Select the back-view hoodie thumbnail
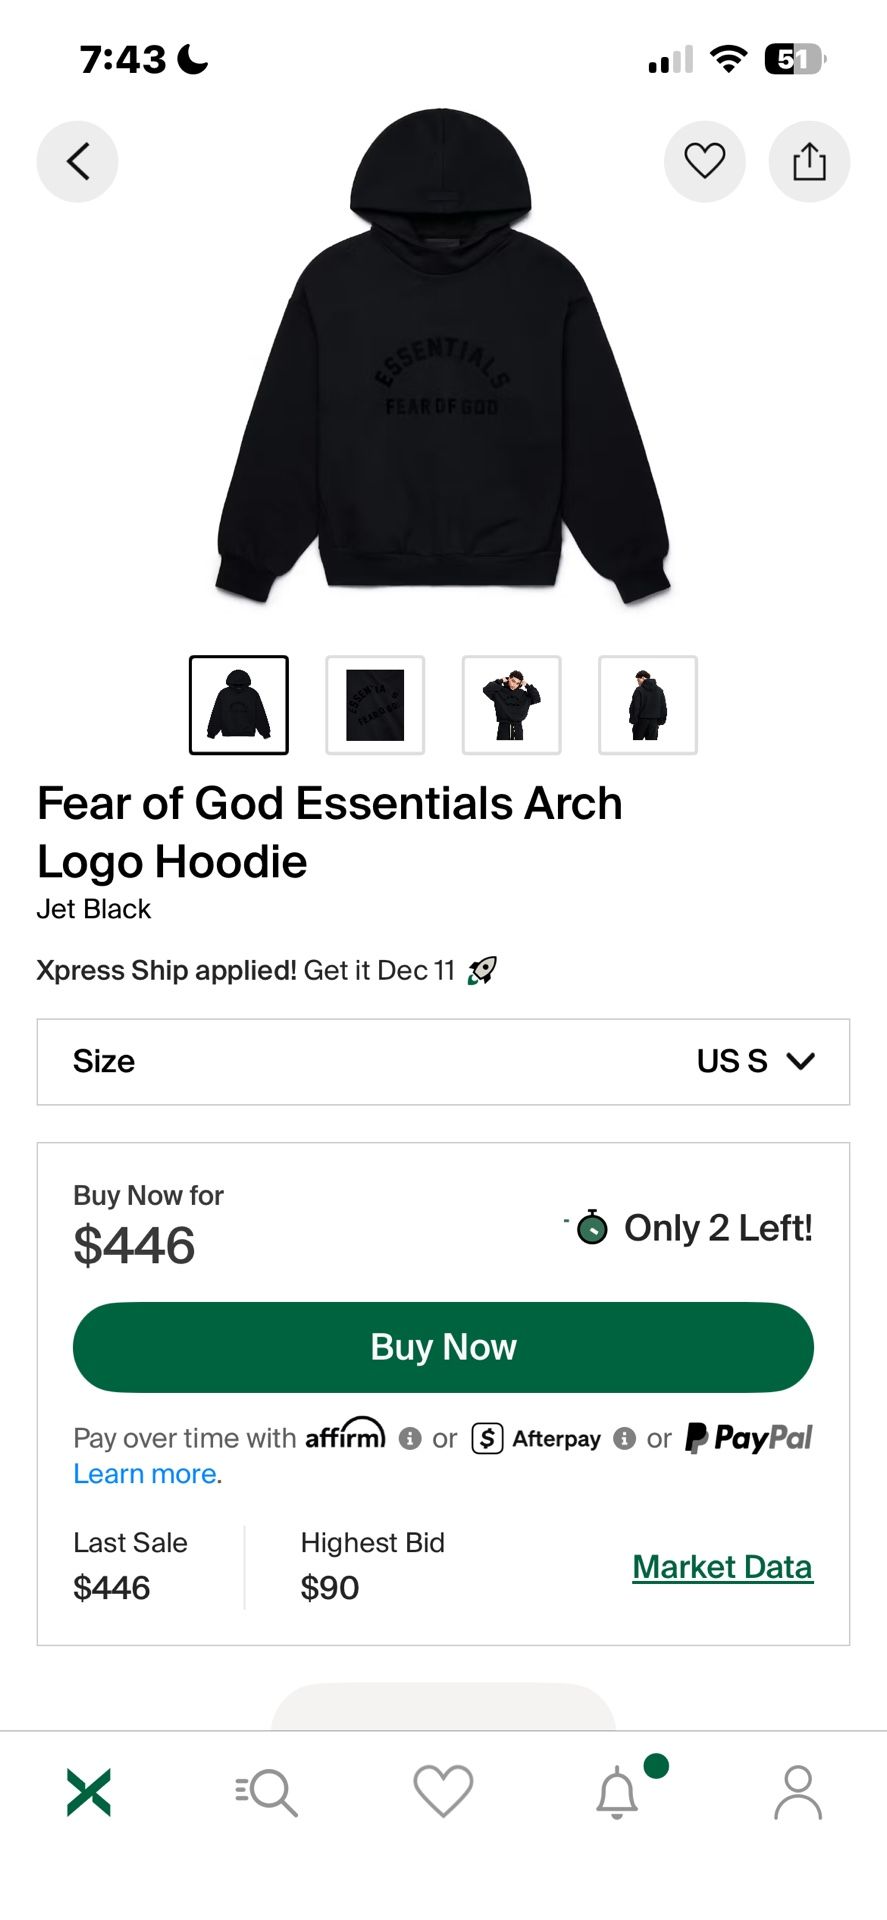 (647, 704)
